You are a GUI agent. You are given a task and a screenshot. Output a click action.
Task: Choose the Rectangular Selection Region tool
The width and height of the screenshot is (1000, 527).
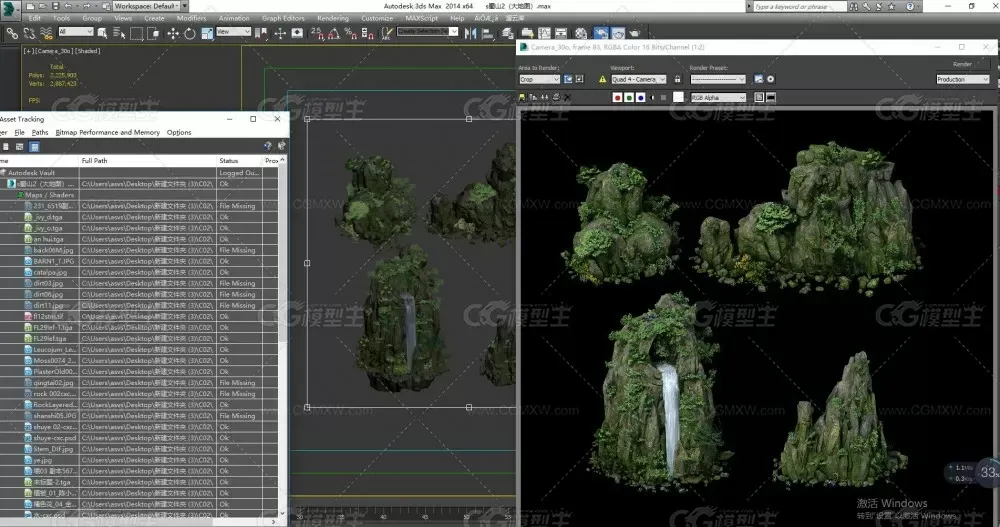(136, 33)
